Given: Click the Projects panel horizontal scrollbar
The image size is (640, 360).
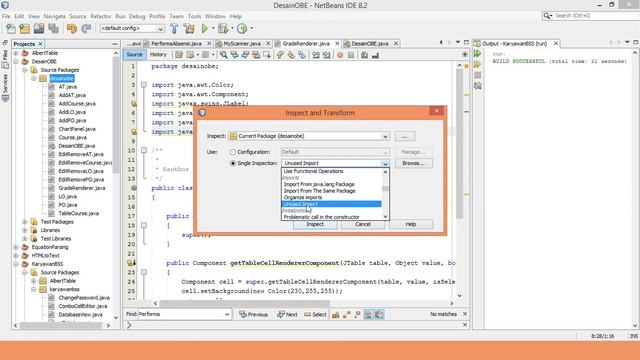Looking at the screenshot, I should click(x=60, y=325).
